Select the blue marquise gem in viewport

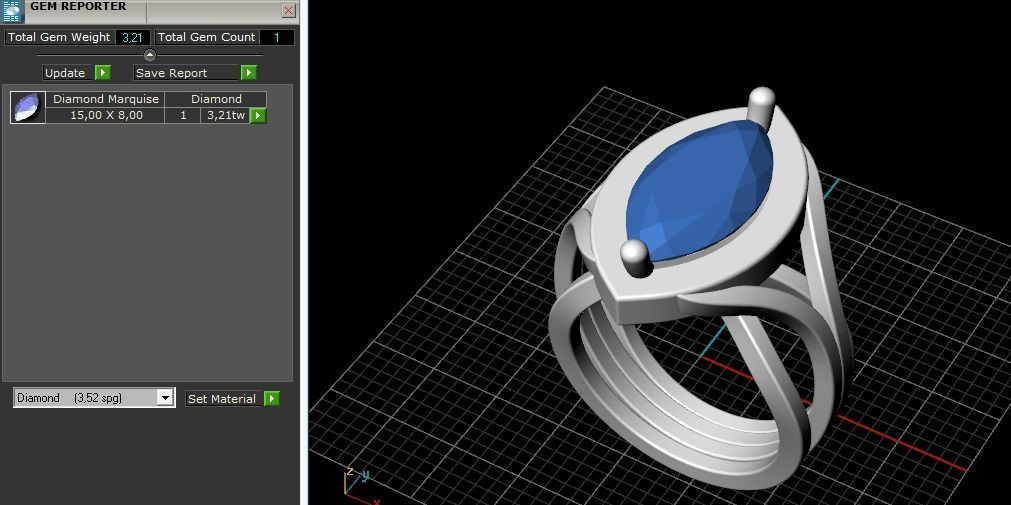click(700, 190)
